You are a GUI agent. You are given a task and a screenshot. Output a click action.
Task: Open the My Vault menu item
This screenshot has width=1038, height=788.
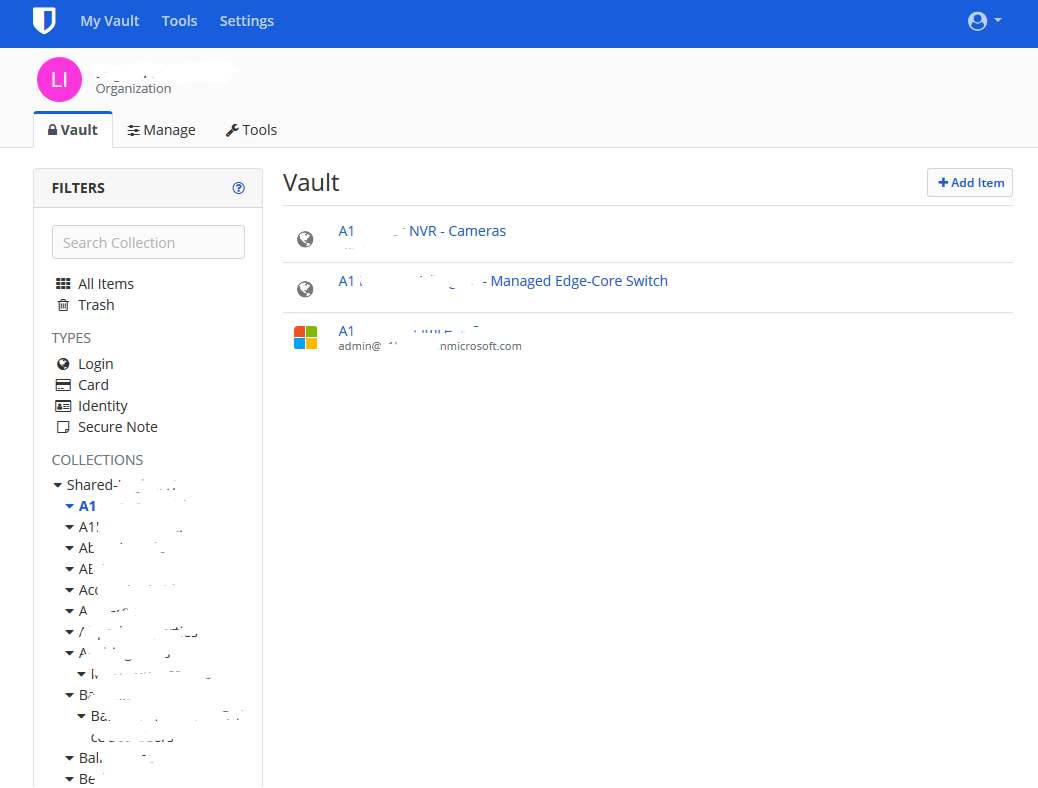[109, 21]
